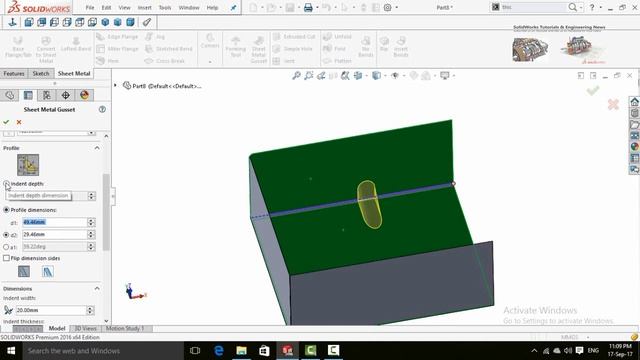This screenshot has height=360, width=640.
Task: Click the Unfold tool
Action: click(338, 37)
